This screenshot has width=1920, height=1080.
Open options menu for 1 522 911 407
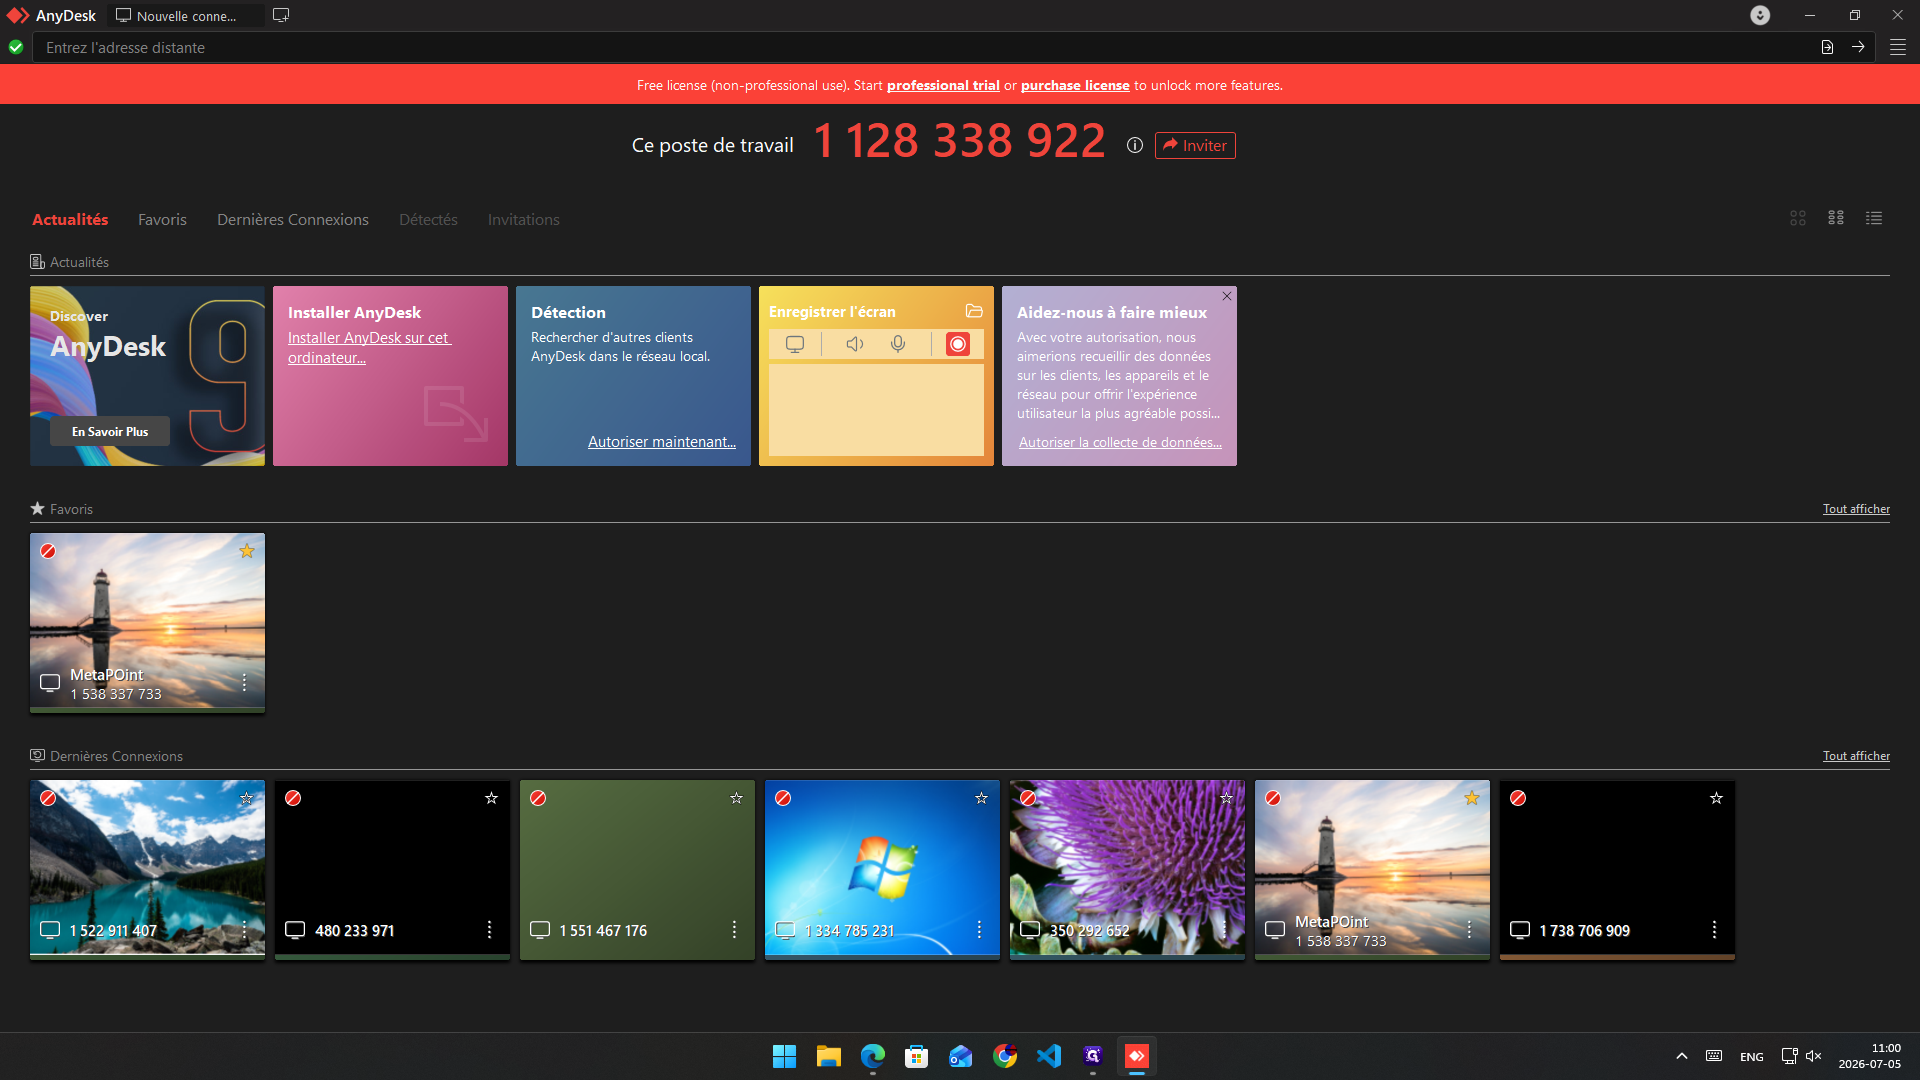[x=244, y=930]
